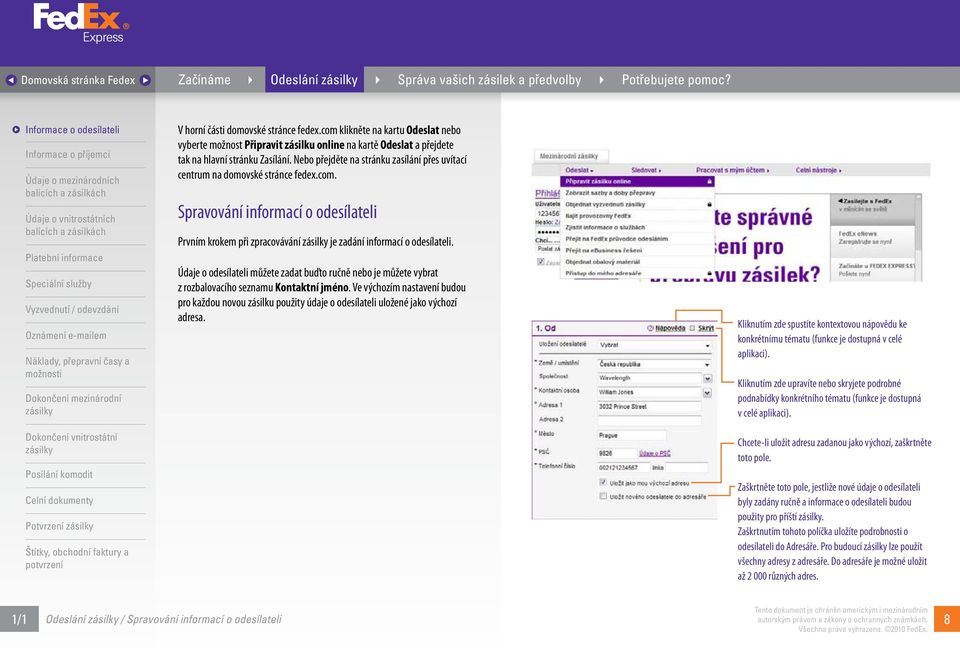Select Objednat vyzvednutí zásilky entry

point(637,205)
